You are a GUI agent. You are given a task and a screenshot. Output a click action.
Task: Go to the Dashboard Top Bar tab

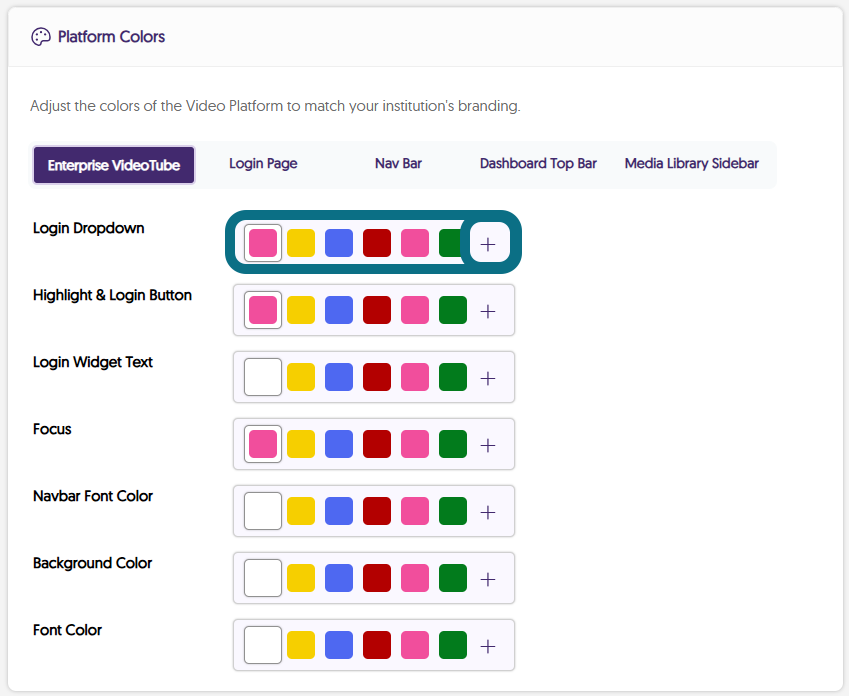pos(538,164)
